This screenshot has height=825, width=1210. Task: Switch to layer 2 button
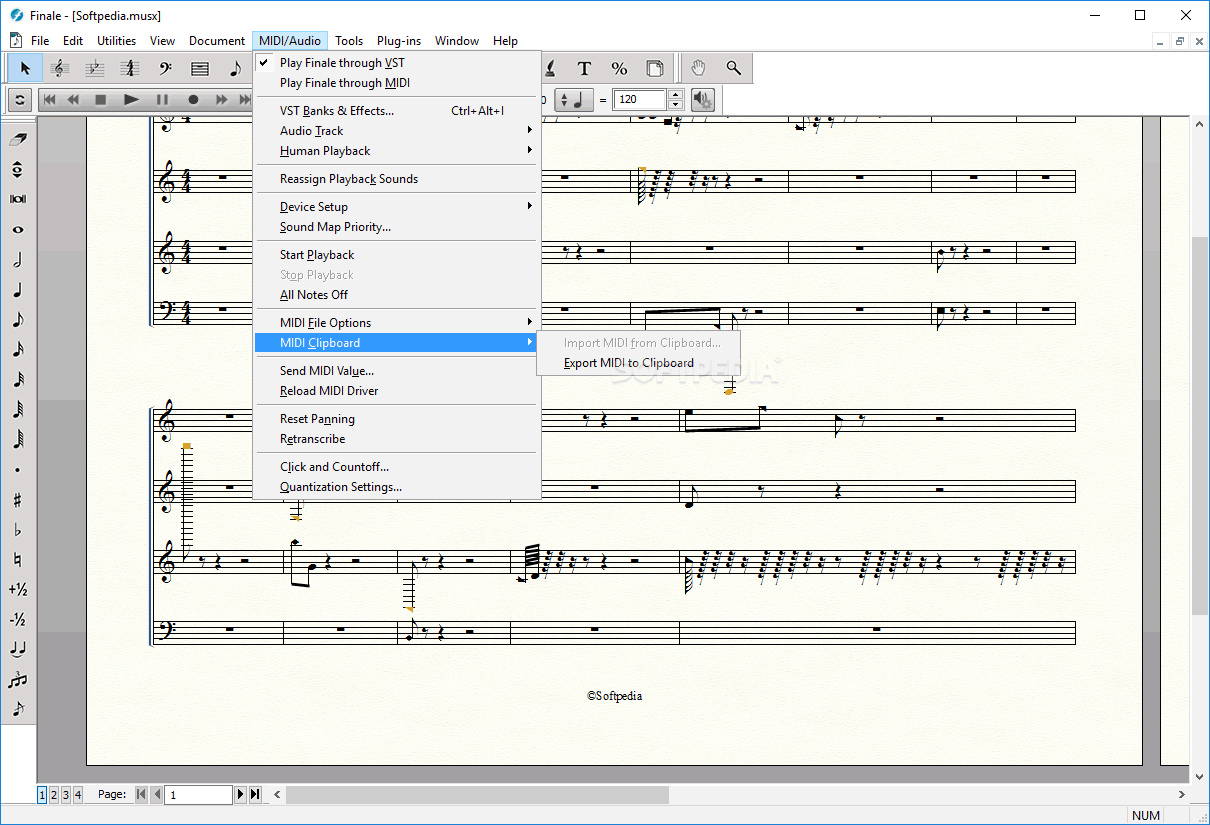coord(54,795)
